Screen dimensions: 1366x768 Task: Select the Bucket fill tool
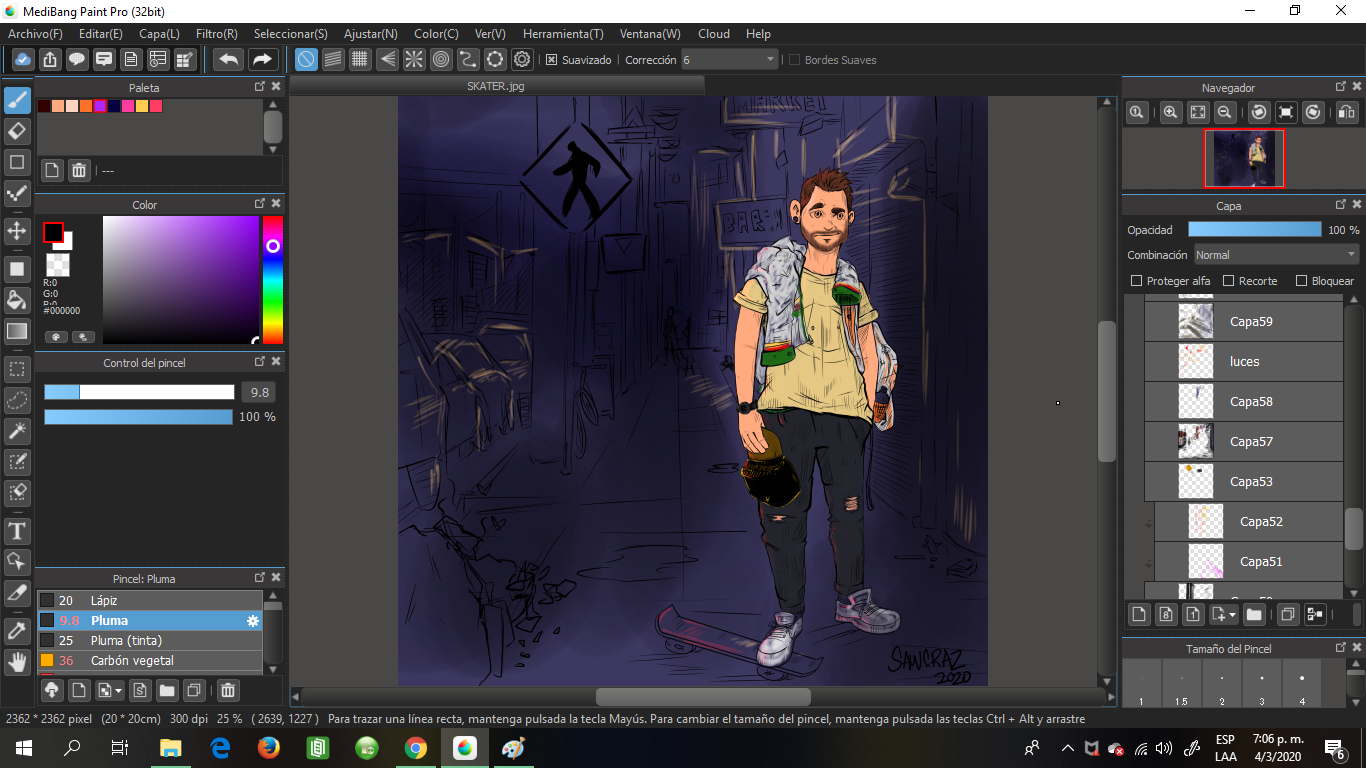click(x=17, y=300)
